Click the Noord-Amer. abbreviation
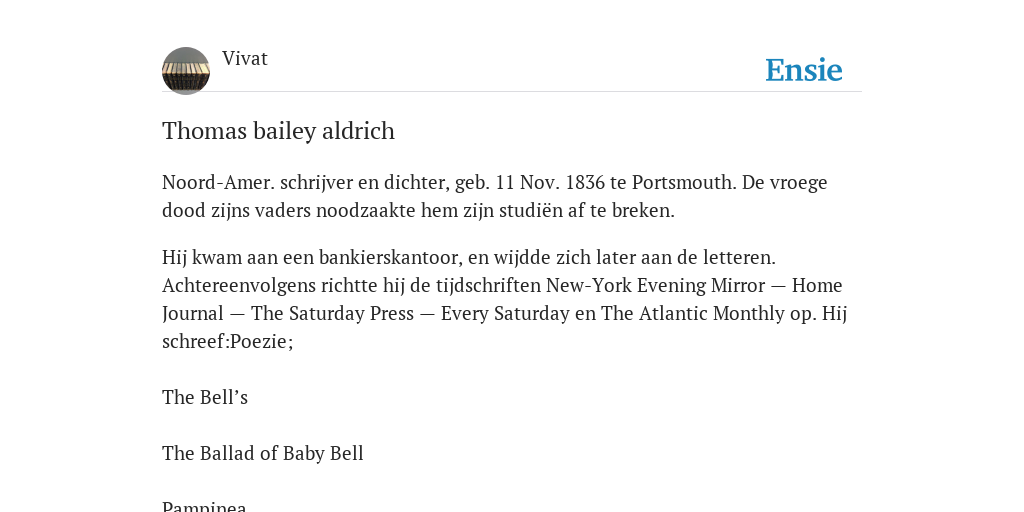Viewport: 1024px width, 512px height. point(218,183)
